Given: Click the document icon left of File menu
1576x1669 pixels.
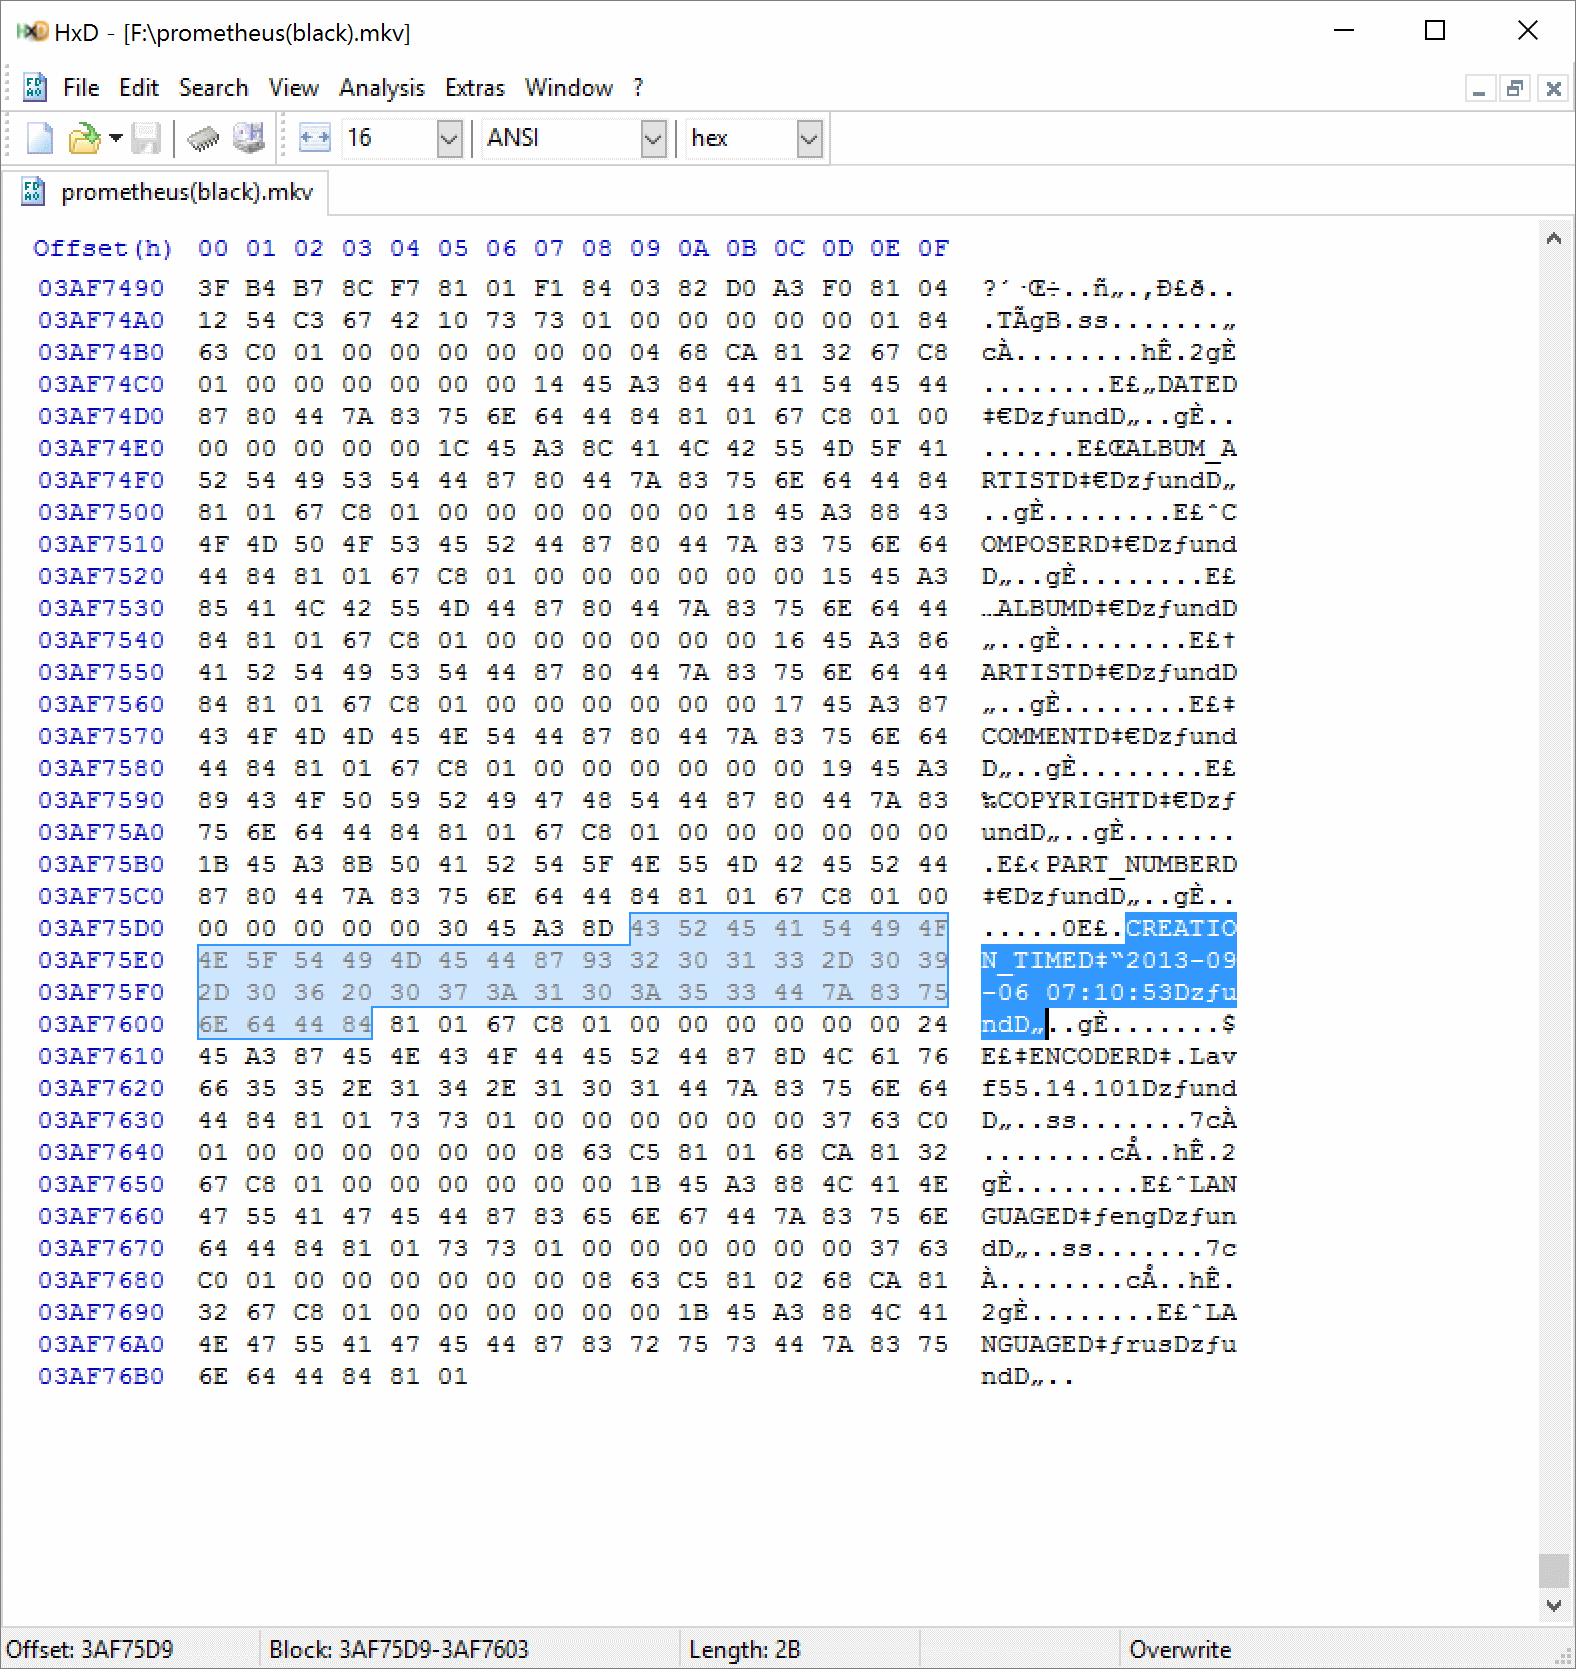Looking at the screenshot, I should (x=35, y=88).
